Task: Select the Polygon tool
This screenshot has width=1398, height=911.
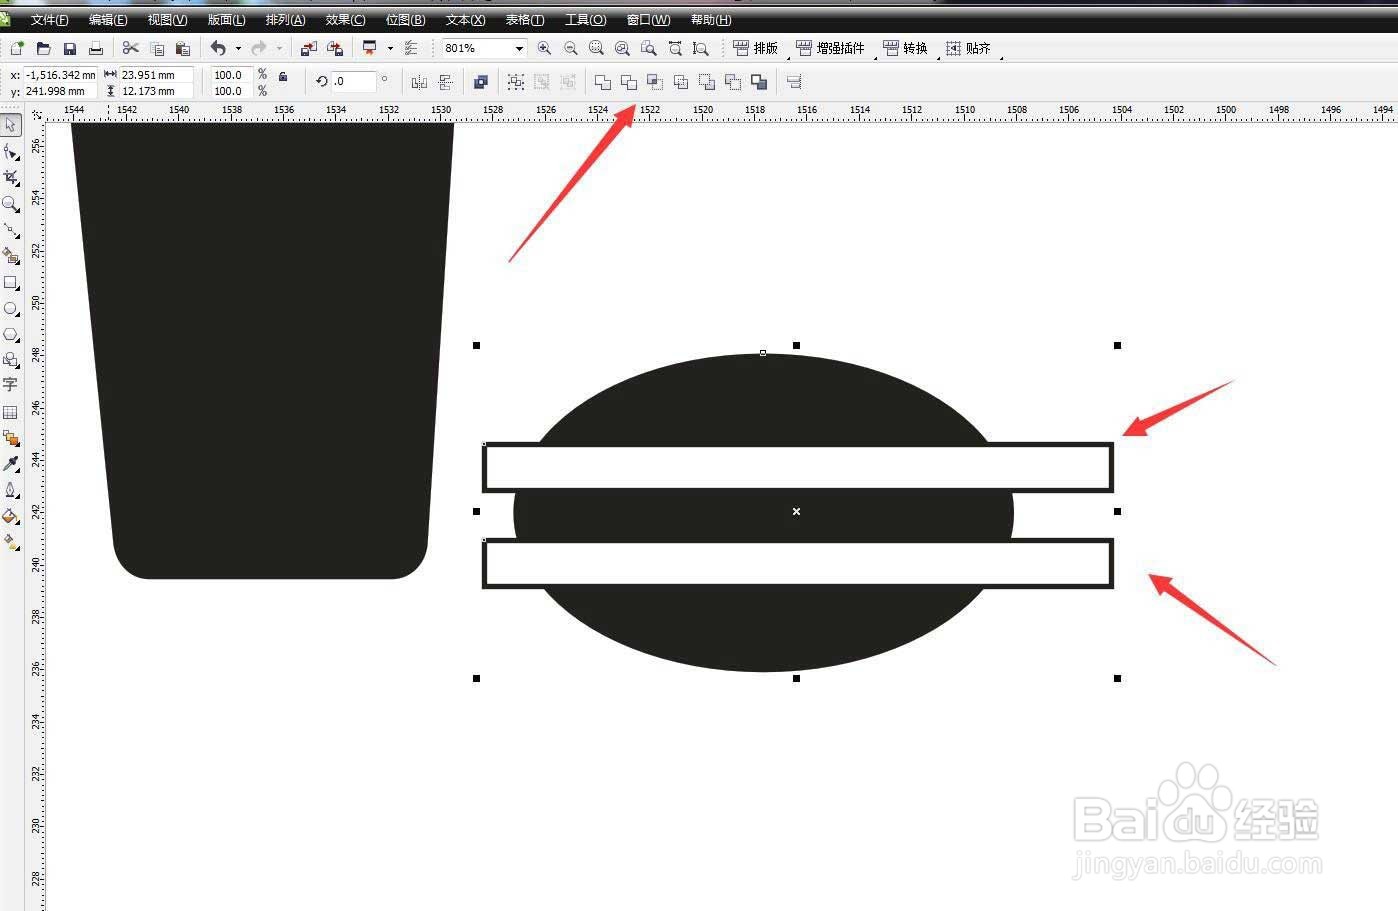Action: pyautogui.click(x=10, y=334)
